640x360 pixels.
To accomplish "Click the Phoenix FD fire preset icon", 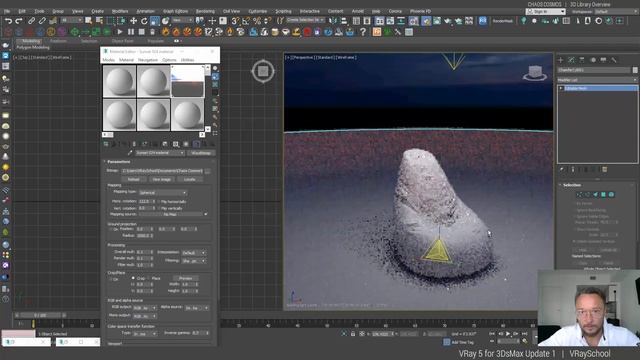I will click(165, 32).
